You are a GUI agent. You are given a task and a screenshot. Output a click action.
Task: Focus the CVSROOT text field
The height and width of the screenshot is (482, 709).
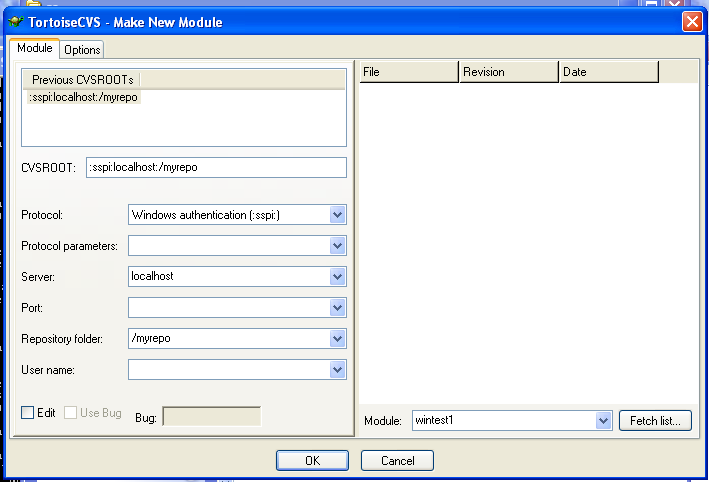216,167
